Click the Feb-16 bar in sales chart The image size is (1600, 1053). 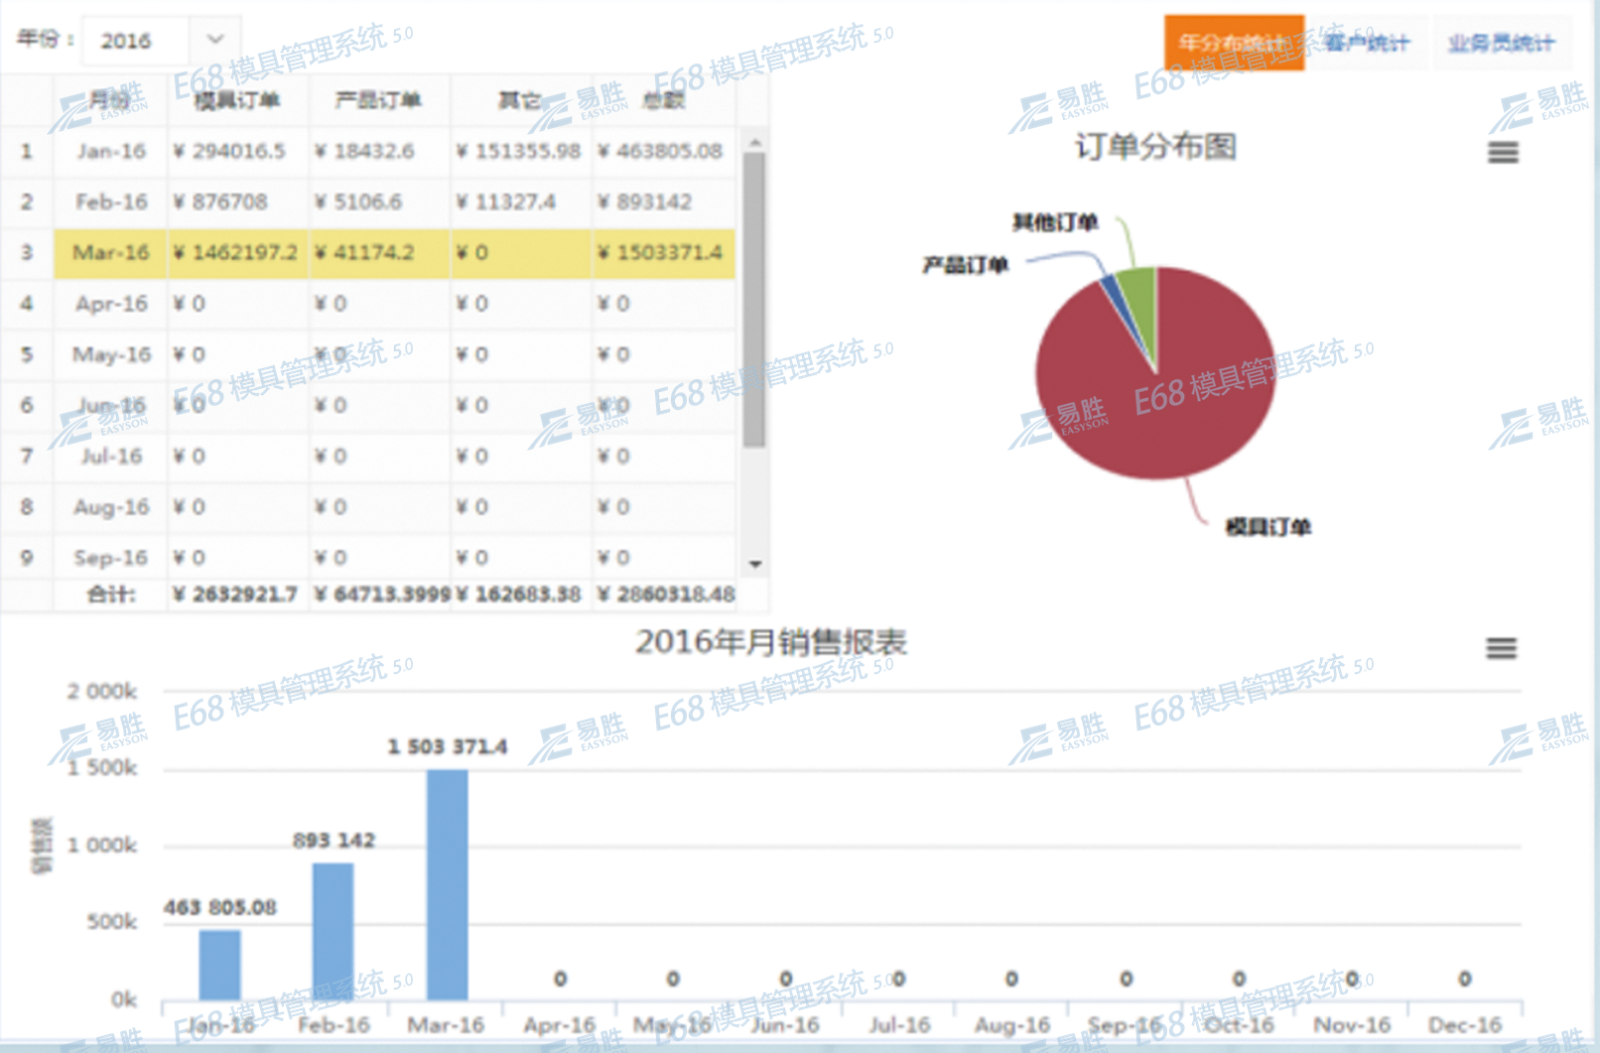pyautogui.click(x=333, y=932)
